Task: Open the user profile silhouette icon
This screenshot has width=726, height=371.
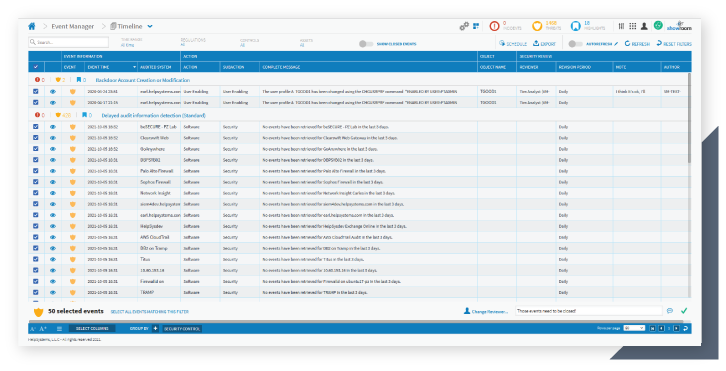Action: [x=644, y=26]
